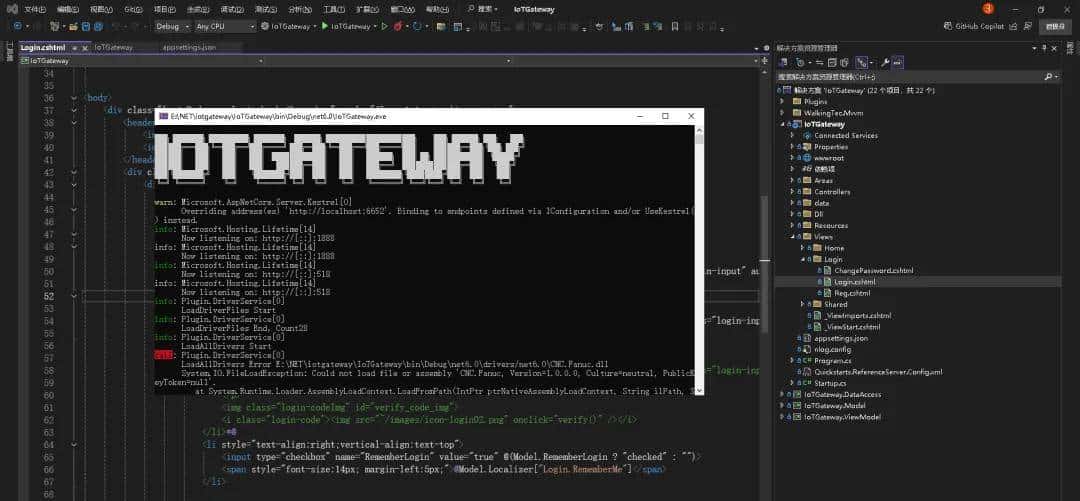Click the bookmark icon in the toolbar
Image resolution: width=1080 pixels, height=501 pixels.
click(x=674, y=26)
